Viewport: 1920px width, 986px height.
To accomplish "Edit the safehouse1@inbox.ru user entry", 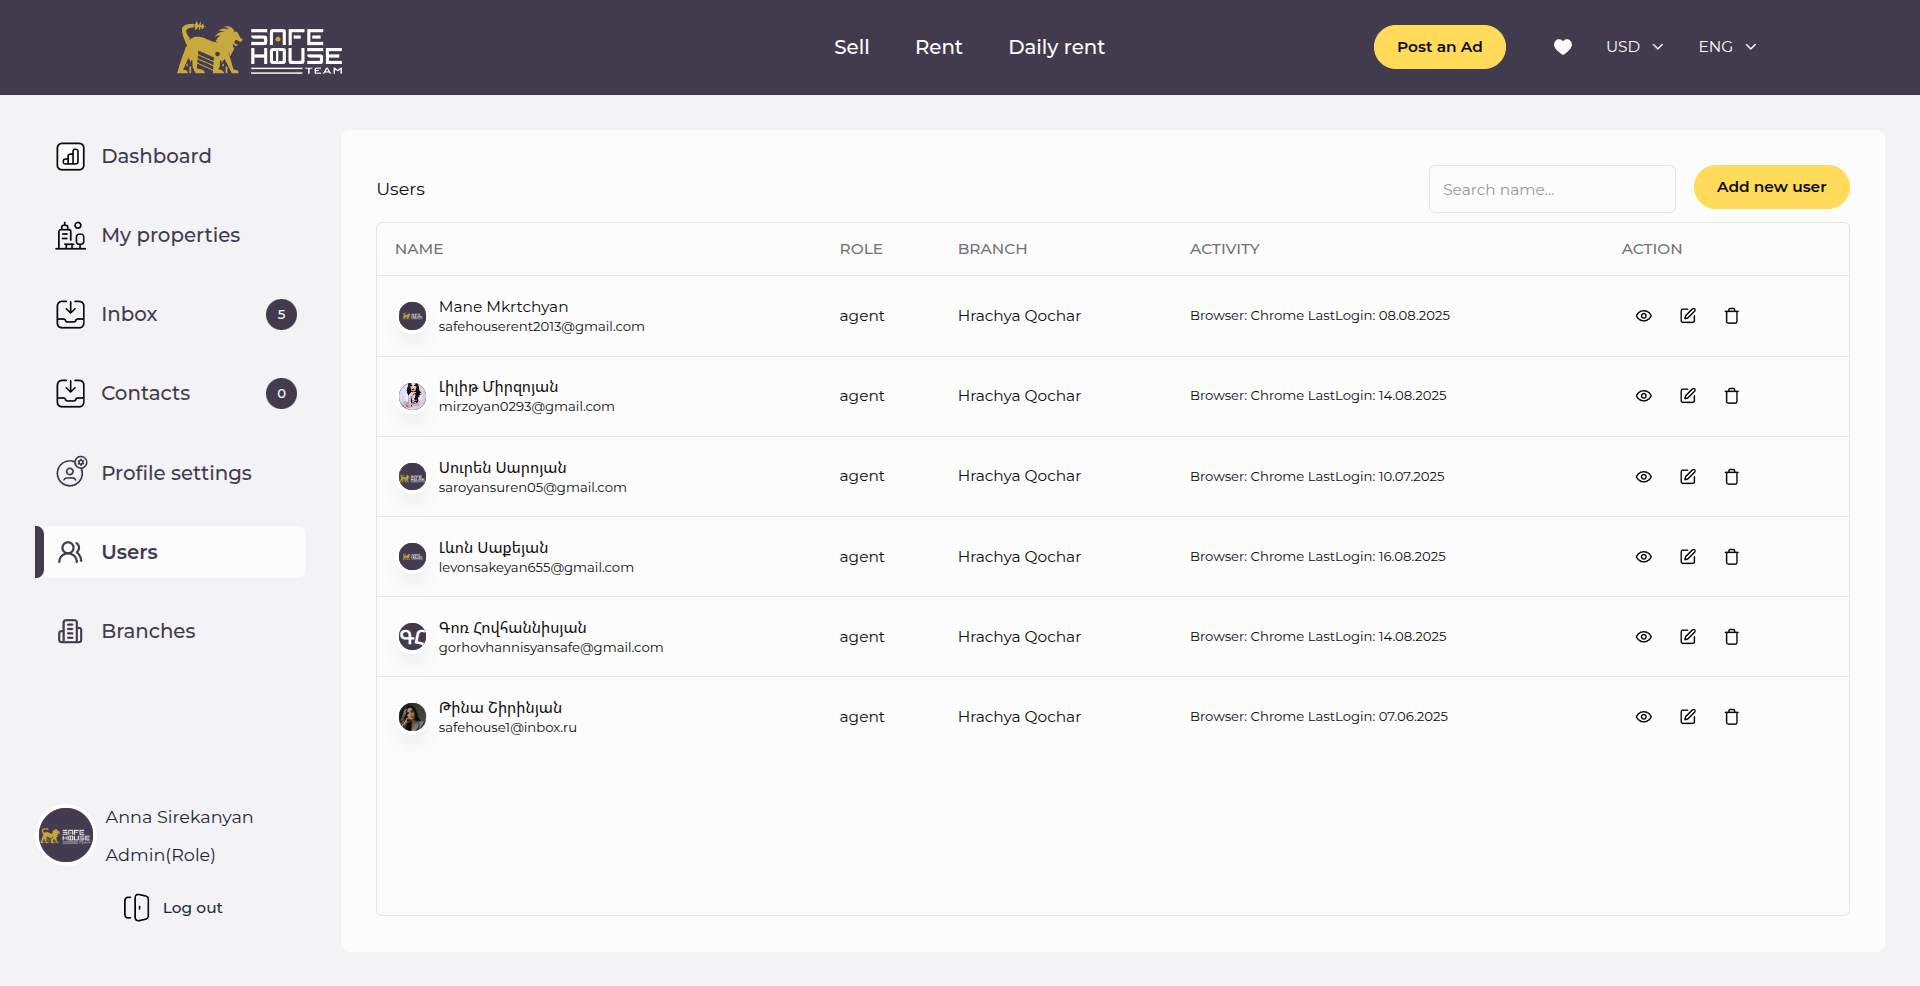I will 1687,717.
